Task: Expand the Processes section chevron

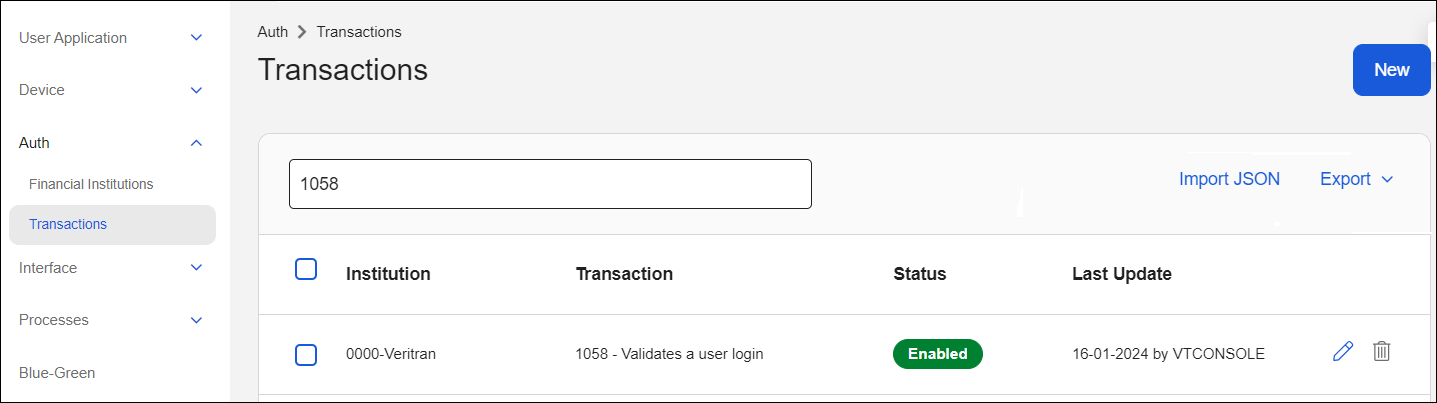Action: (x=197, y=320)
